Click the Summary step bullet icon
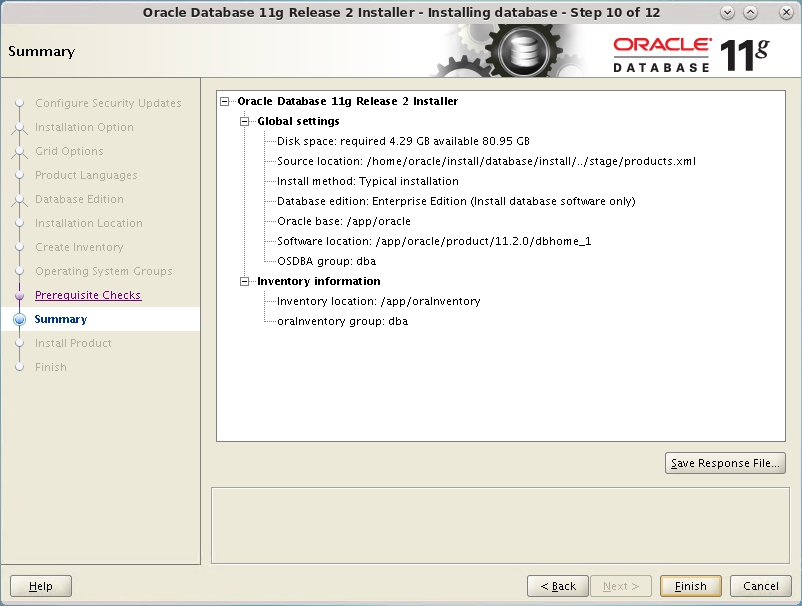The height and width of the screenshot is (606, 802). click(x=19, y=320)
